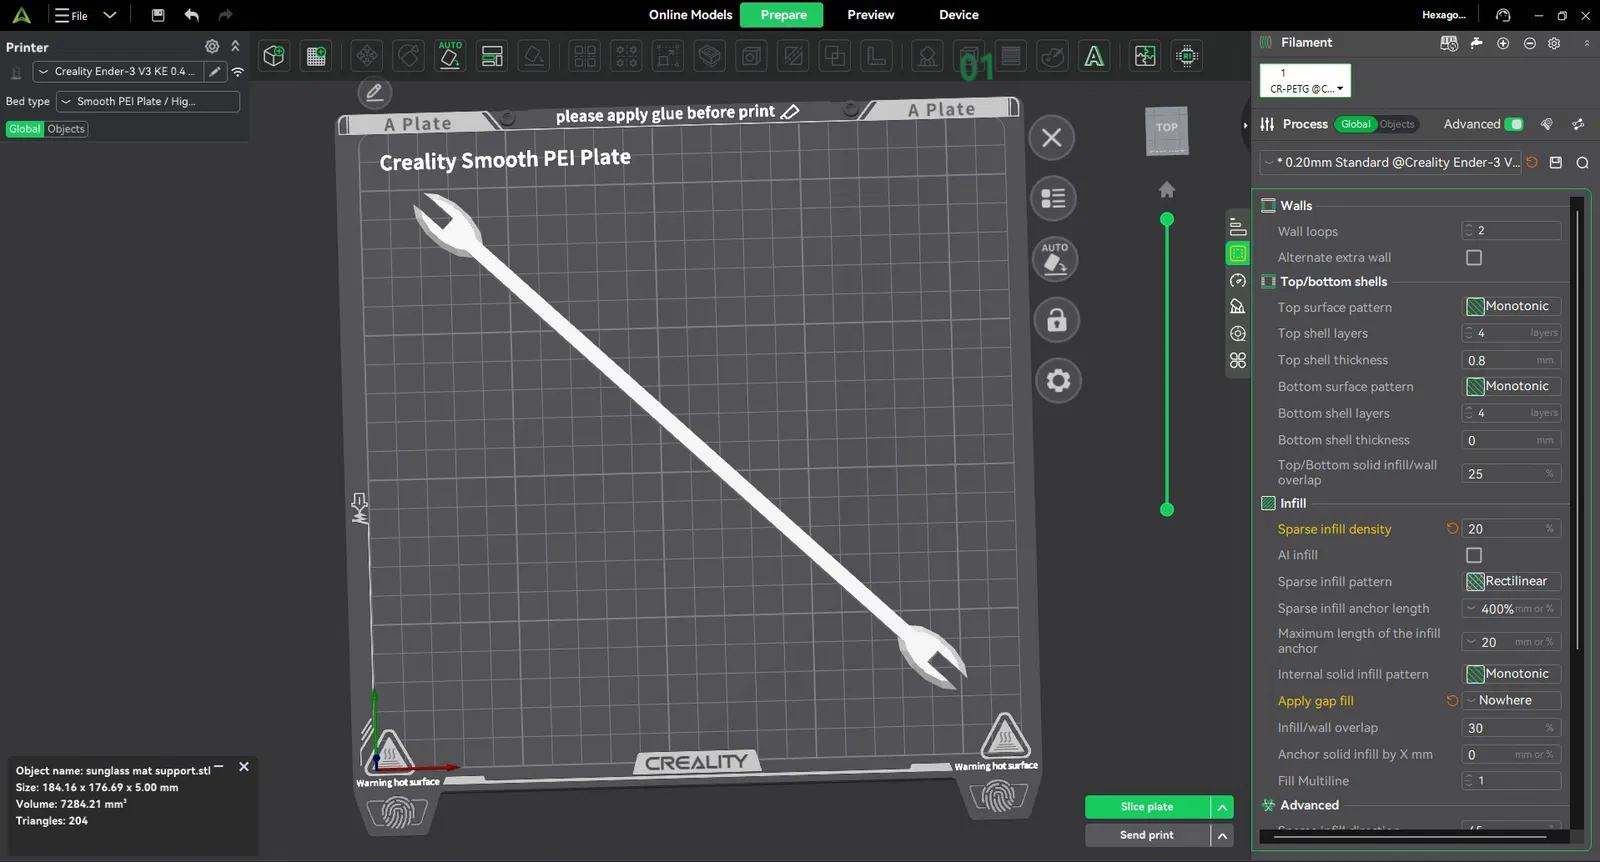
Task: Open Printer settings gear icon
Action: click(212, 46)
